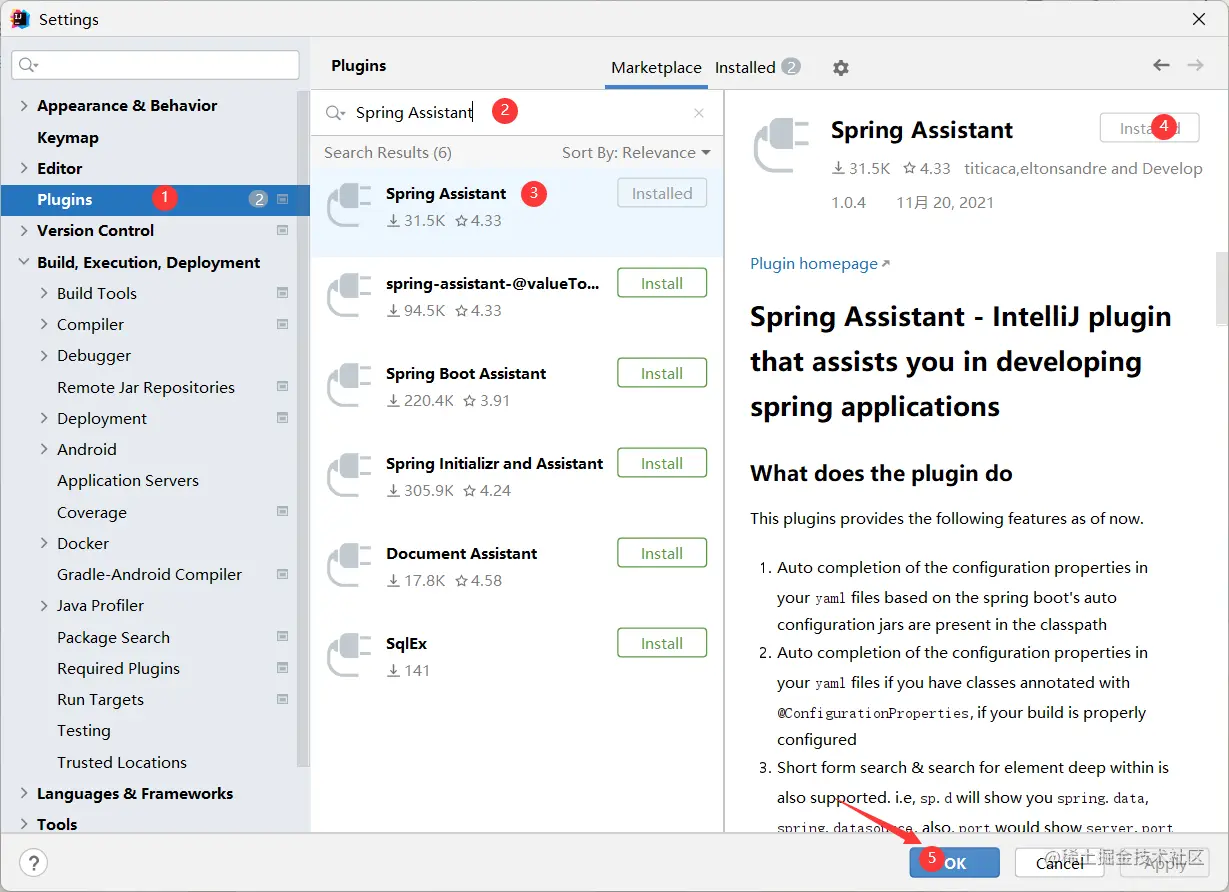Click the settings search magnifier icon
This screenshot has width=1229, height=892.
(x=28, y=65)
